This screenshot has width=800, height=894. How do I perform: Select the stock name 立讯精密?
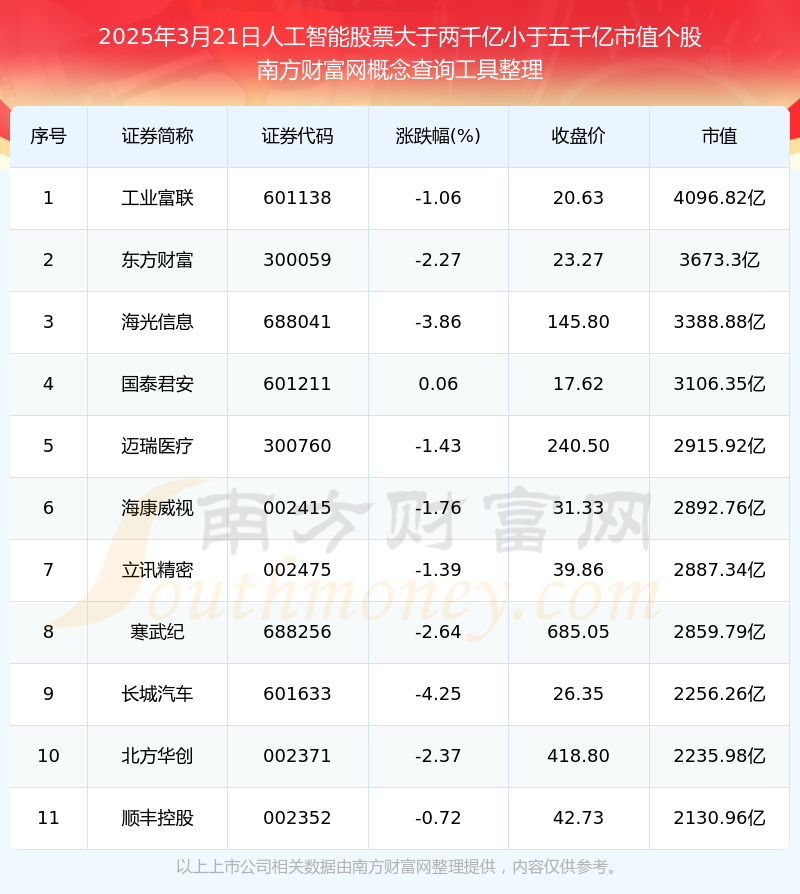pyautogui.click(x=157, y=570)
